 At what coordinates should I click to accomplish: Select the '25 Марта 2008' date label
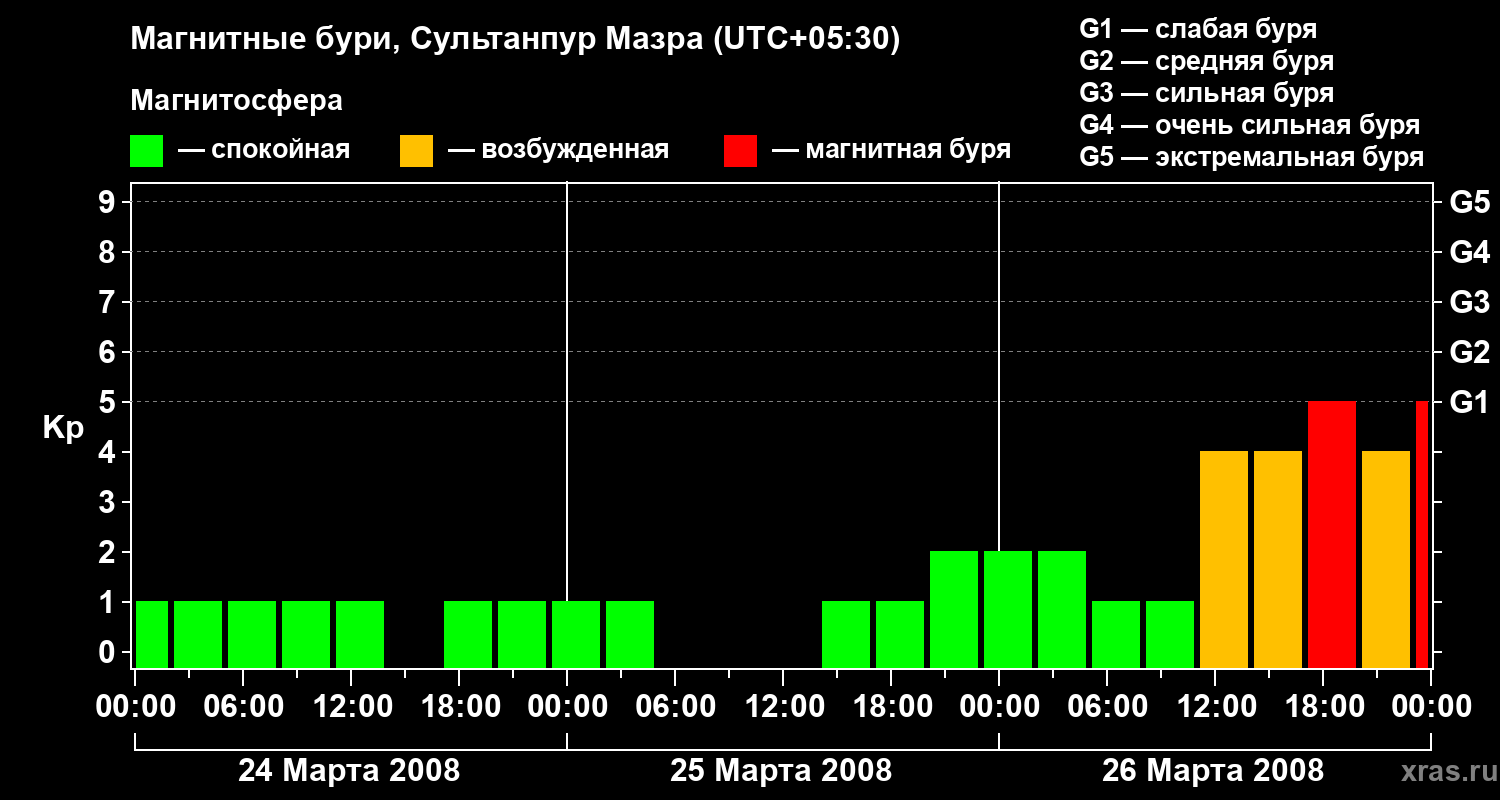781,771
